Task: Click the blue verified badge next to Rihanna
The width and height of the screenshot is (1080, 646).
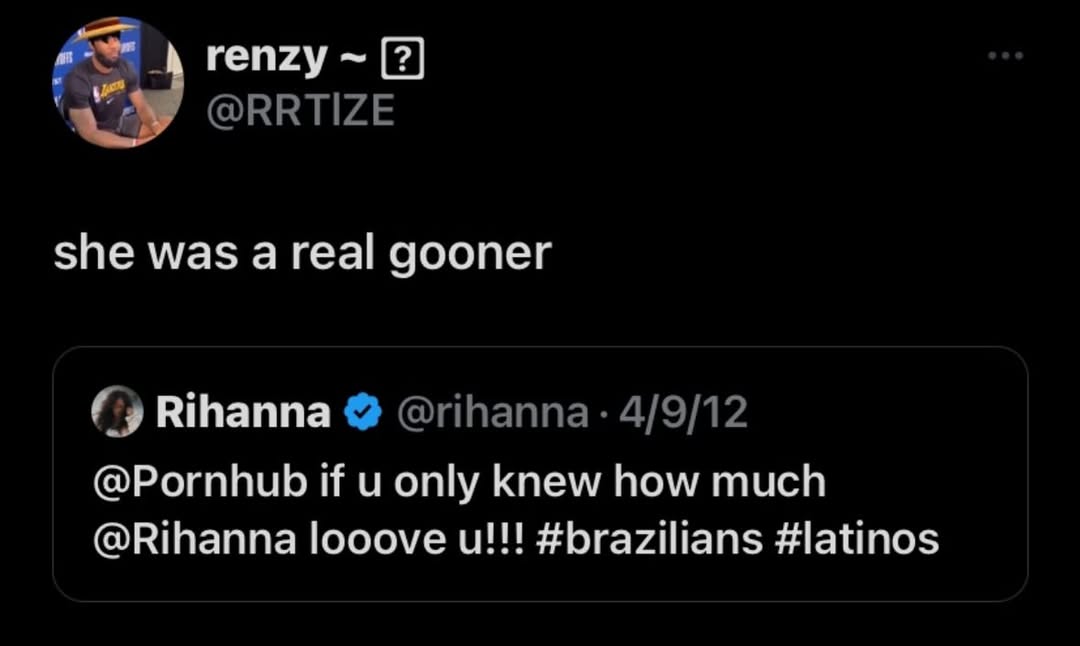Action: click(x=362, y=412)
